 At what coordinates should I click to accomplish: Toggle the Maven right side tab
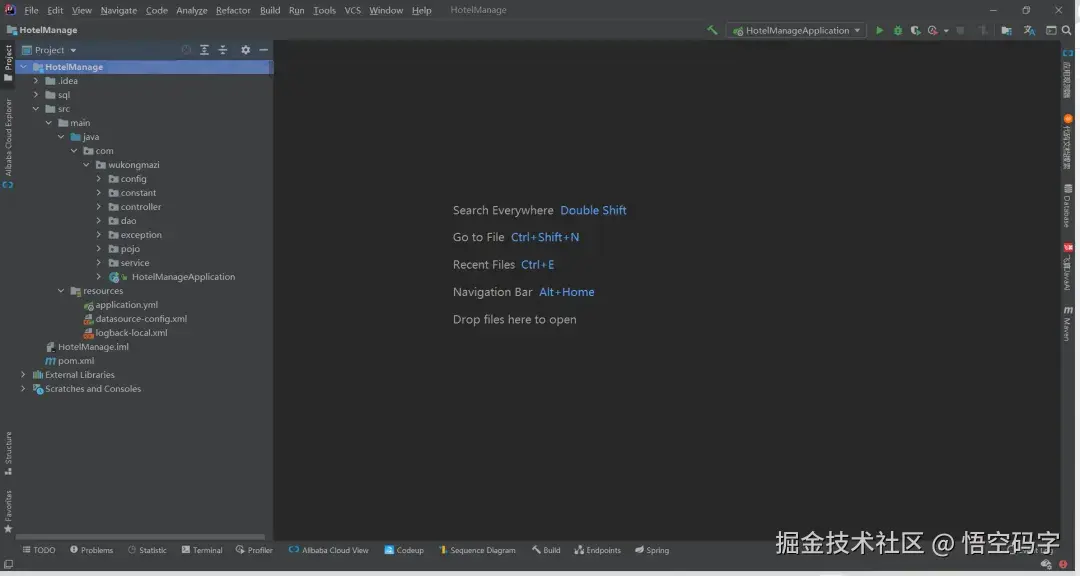1067,324
